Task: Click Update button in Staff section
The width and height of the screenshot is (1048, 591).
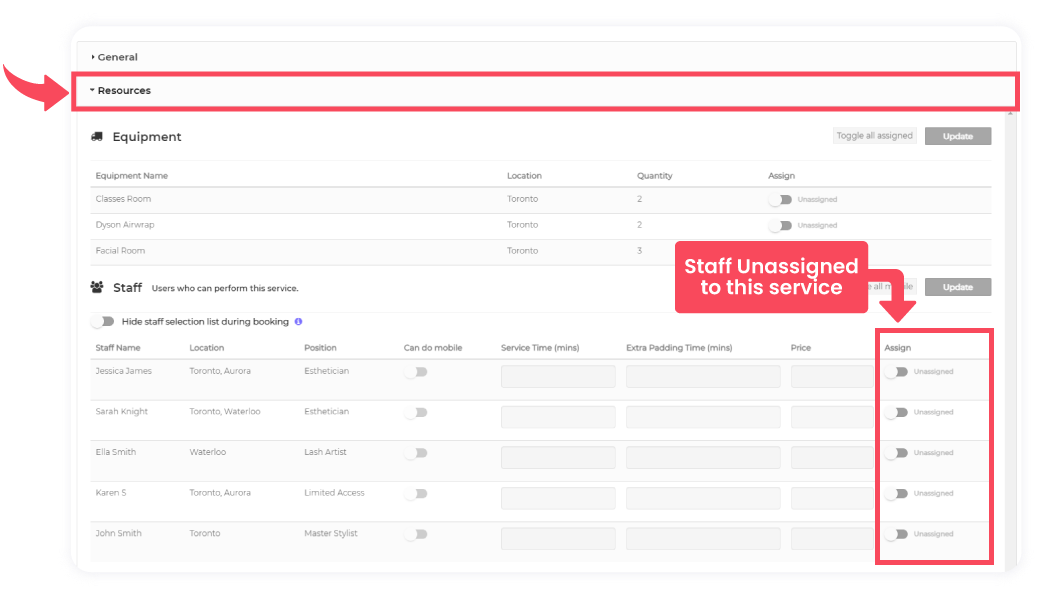Action: click(958, 287)
